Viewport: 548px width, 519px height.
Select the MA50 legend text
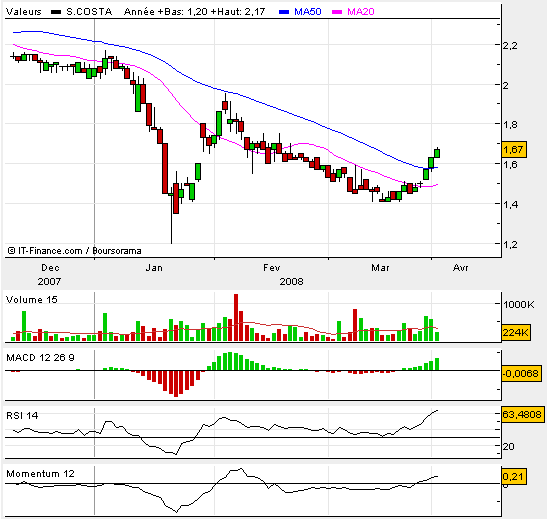tap(308, 12)
